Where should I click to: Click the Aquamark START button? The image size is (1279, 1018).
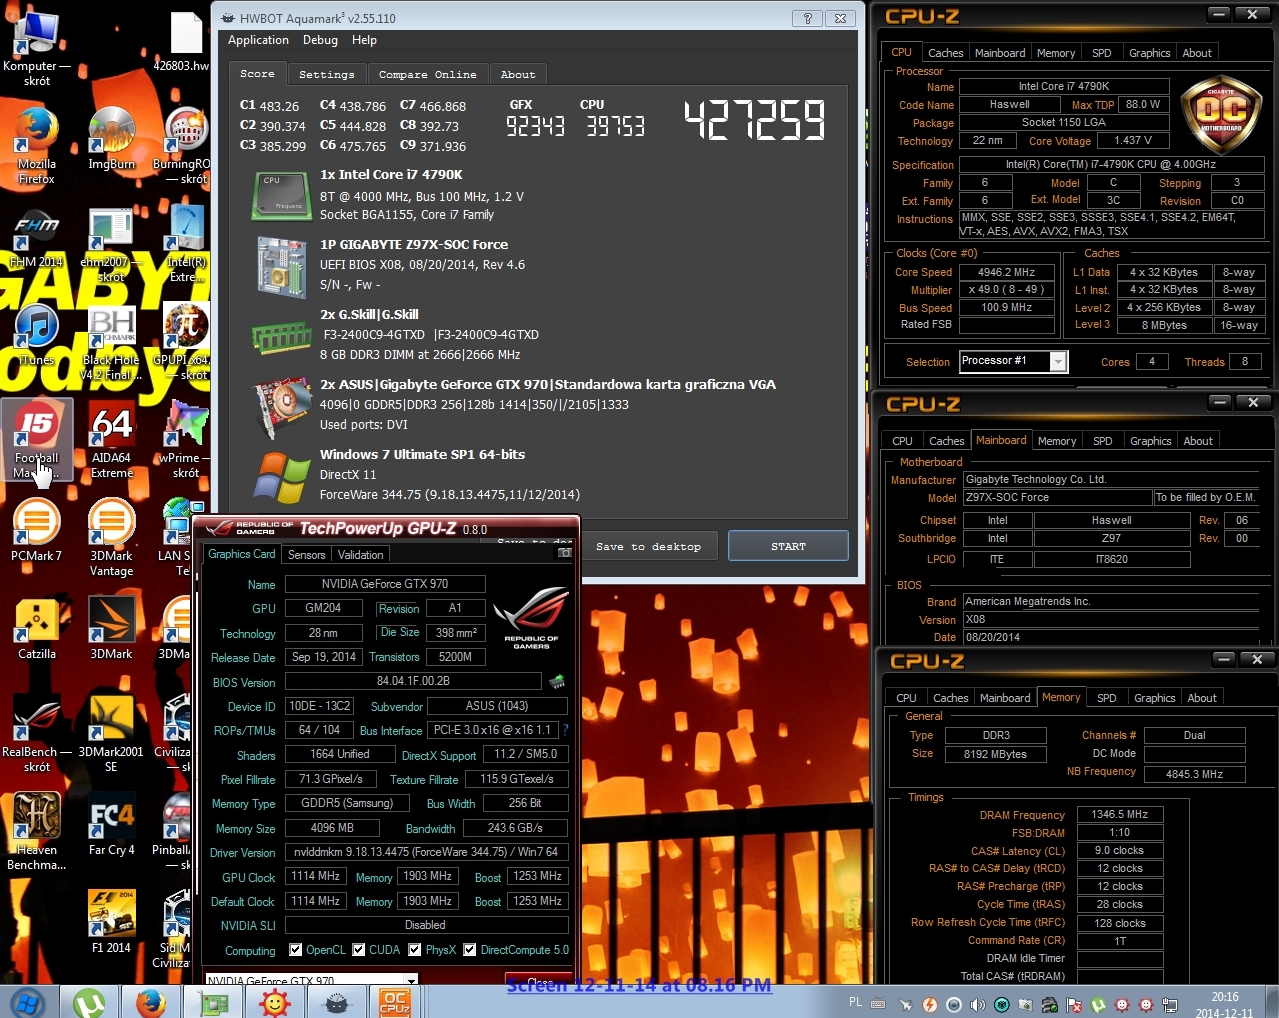click(788, 546)
